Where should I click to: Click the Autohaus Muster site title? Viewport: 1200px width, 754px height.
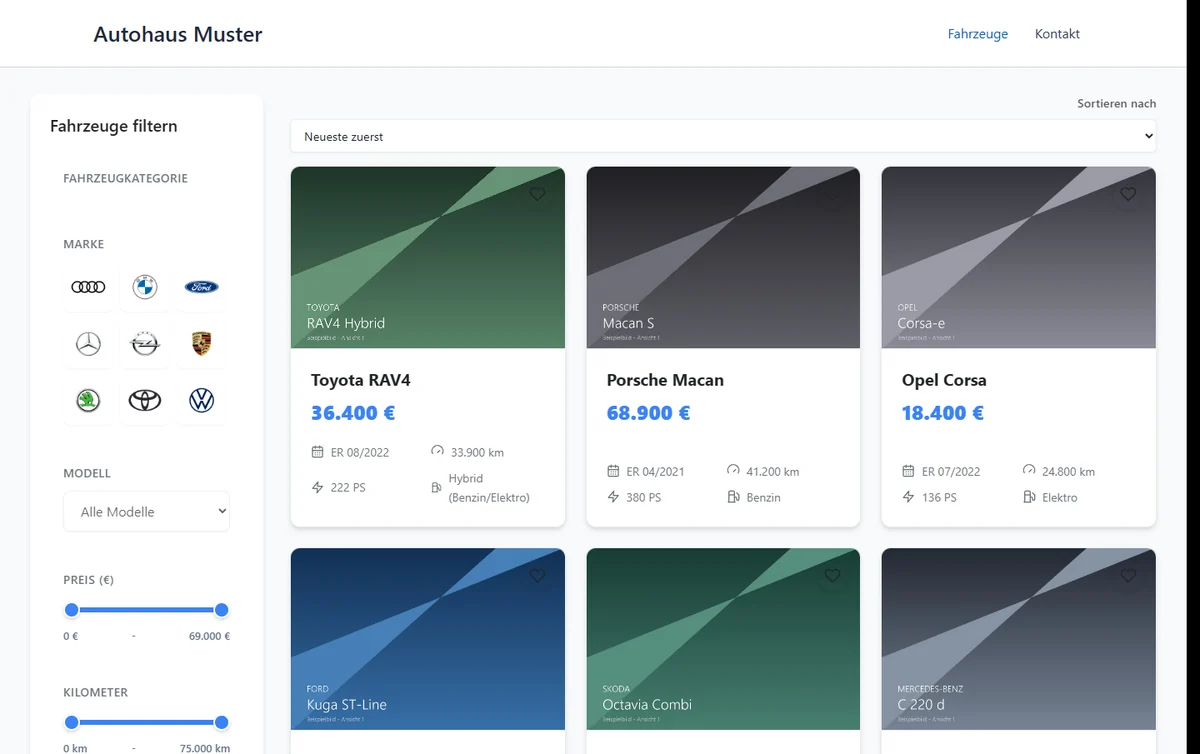[178, 34]
